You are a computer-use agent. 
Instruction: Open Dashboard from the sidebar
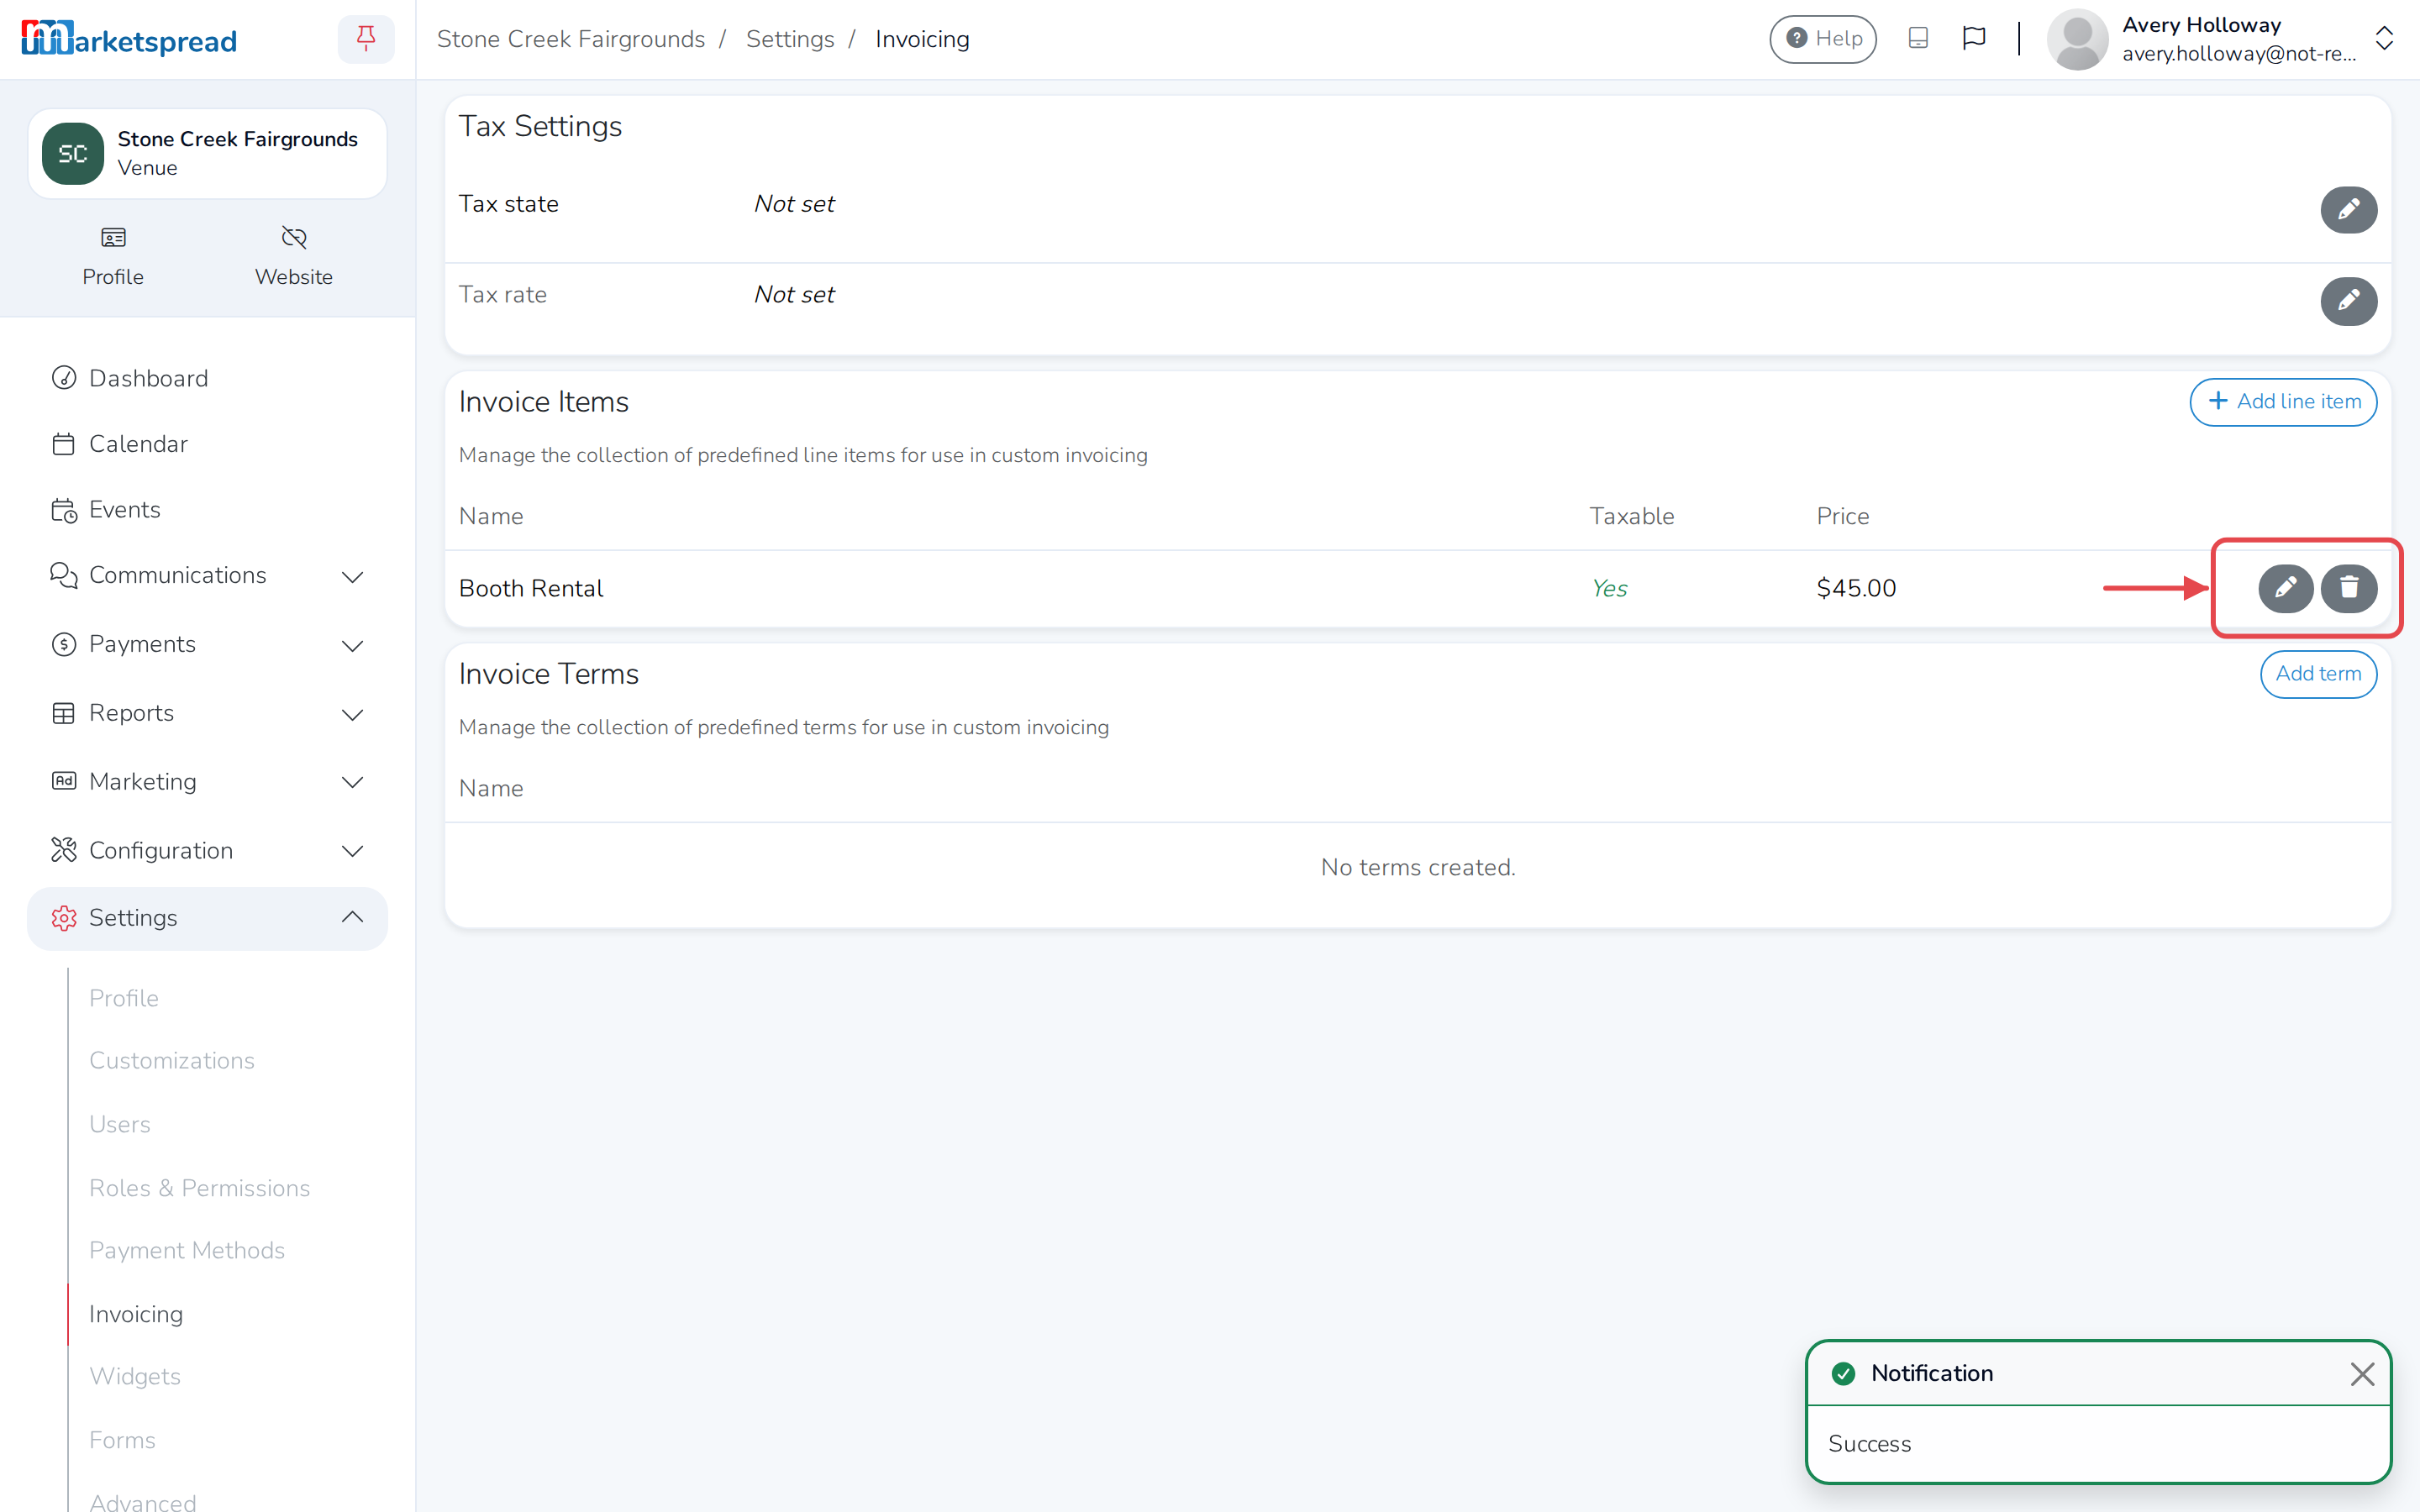click(x=207, y=378)
